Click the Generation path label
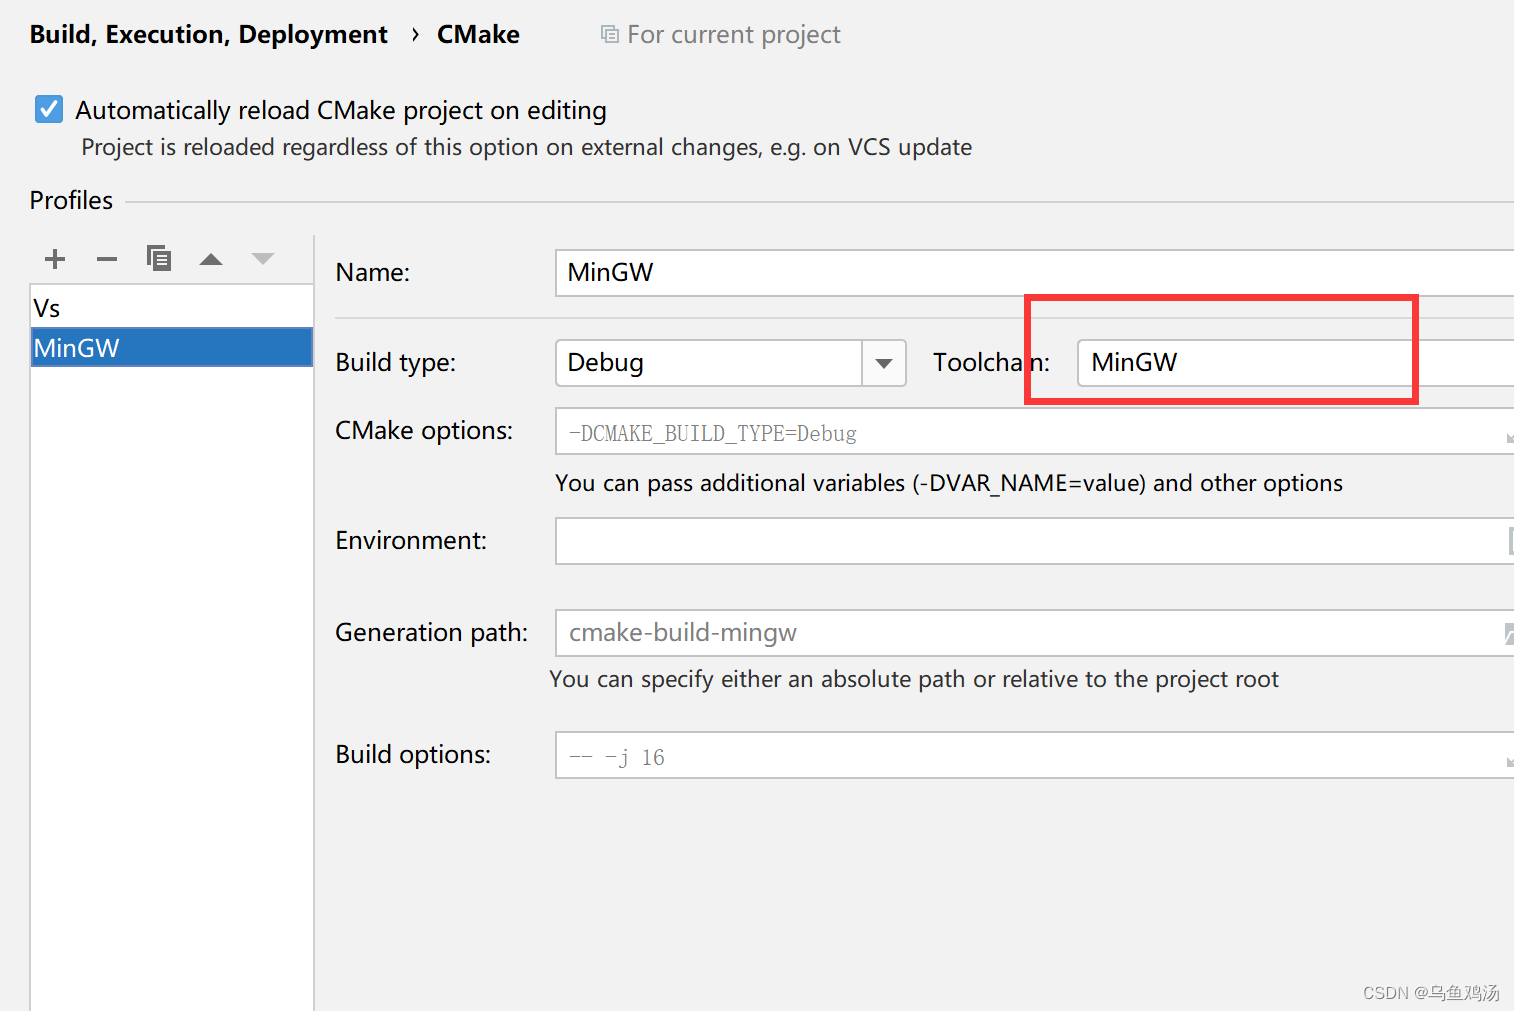 [432, 633]
